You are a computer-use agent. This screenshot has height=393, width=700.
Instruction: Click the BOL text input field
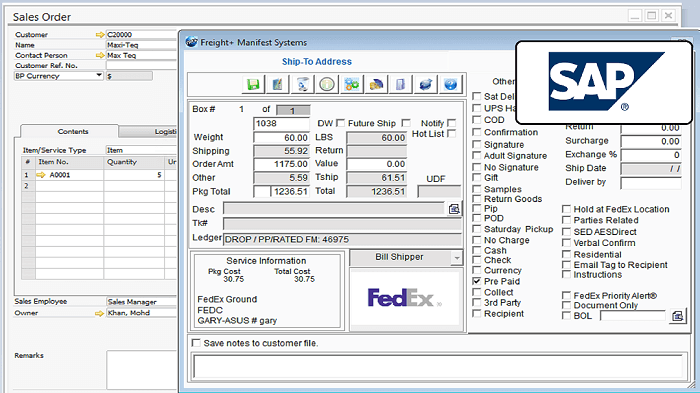click(633, 316)
